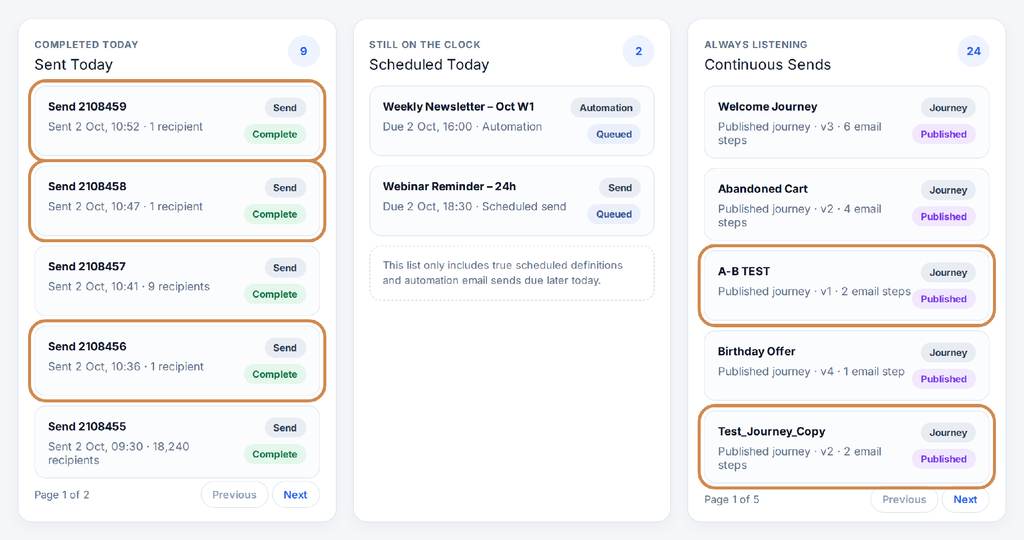1024x540 pixels.
Task: Click Send tag on Send 2108459
Action: click(285, 108)
